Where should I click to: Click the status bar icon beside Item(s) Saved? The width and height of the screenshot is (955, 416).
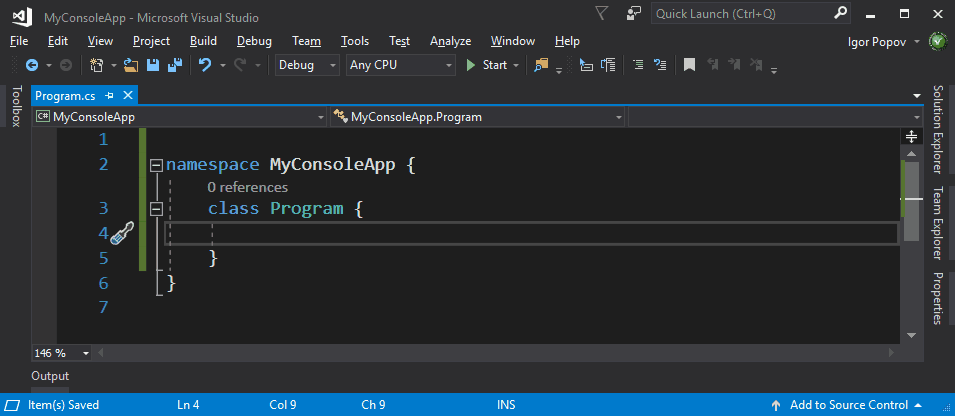click(12, 404)
